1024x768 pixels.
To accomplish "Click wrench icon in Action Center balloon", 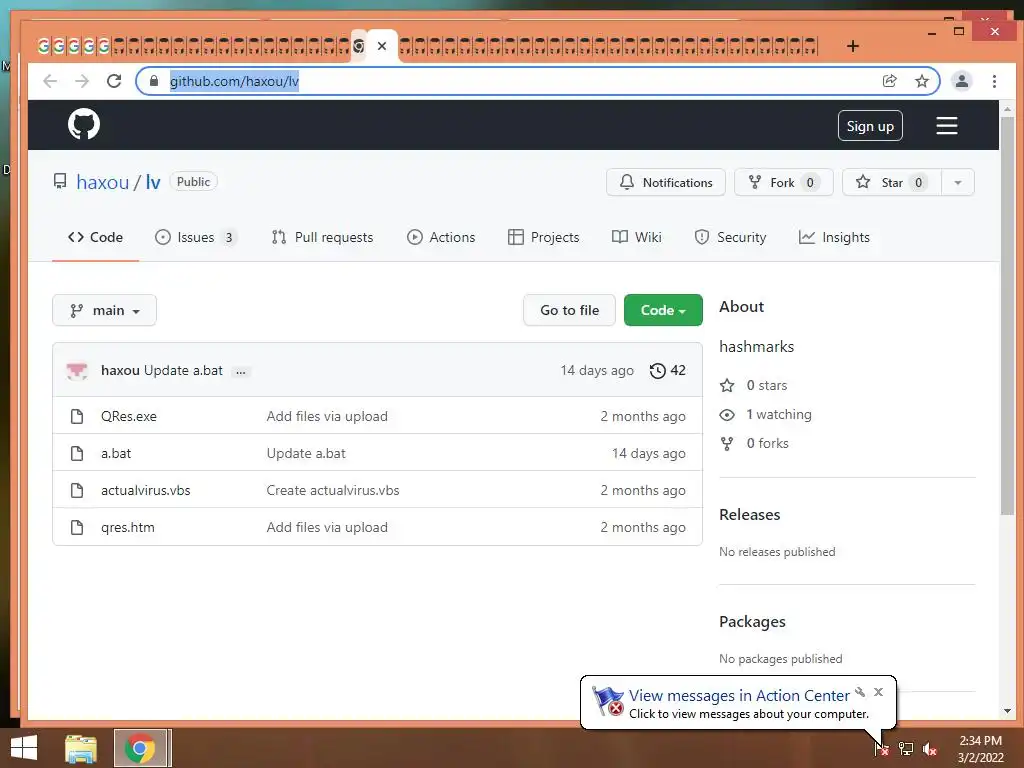I will pyautogui.click(x=860, y=692).
